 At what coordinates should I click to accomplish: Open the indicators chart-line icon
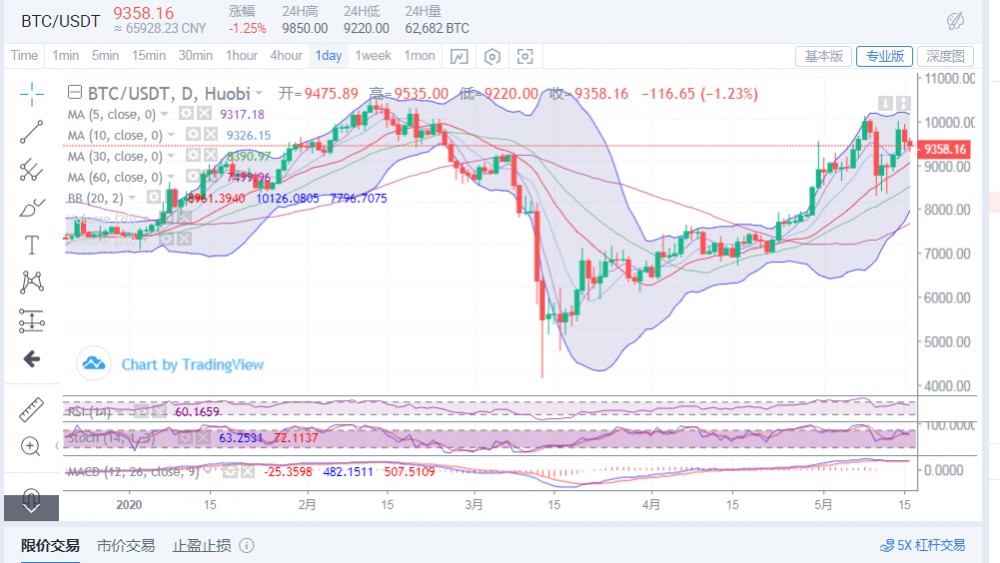click(x=458, y=56)
